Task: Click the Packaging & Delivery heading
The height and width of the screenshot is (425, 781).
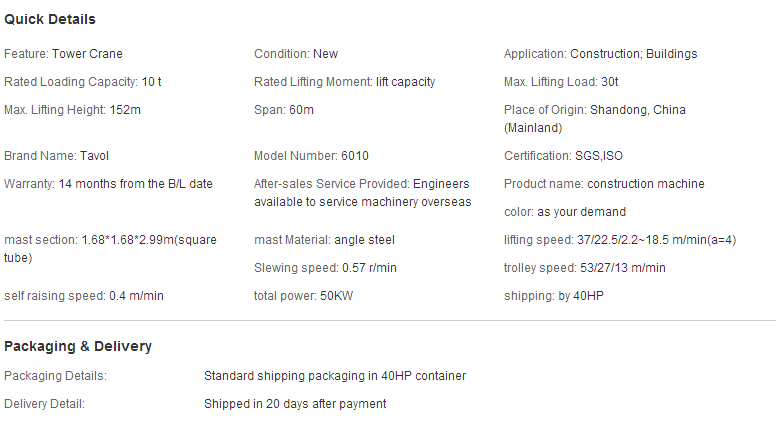Action: (78, 346)
